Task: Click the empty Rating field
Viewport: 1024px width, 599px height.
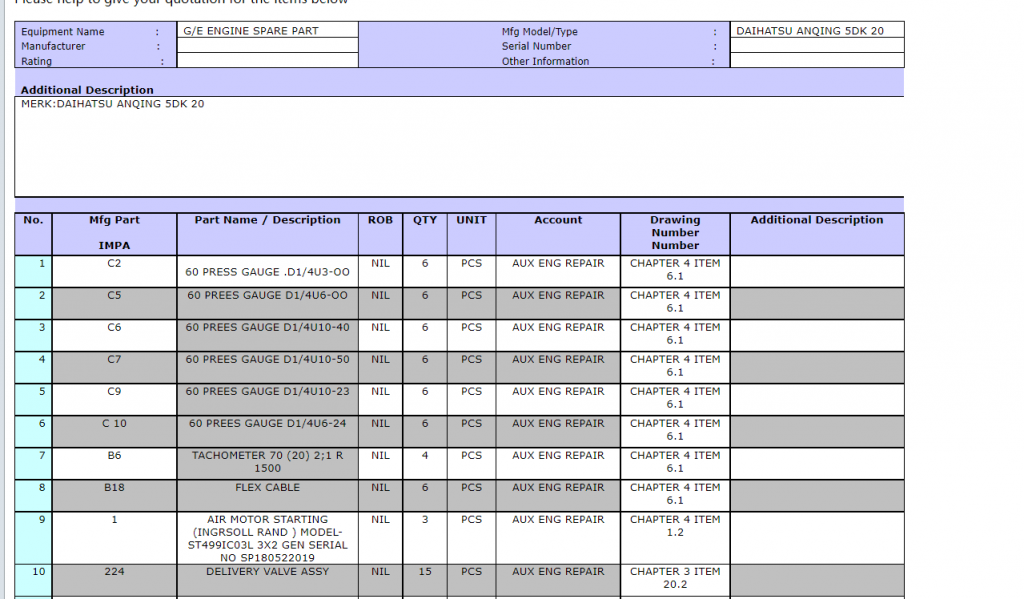Action: [x=266, y=61]
